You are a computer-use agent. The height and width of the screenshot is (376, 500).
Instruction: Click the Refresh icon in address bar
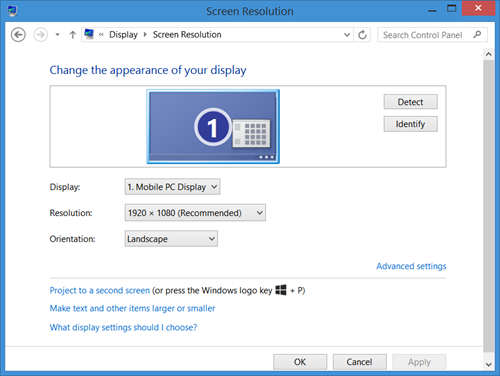[362, 35]
